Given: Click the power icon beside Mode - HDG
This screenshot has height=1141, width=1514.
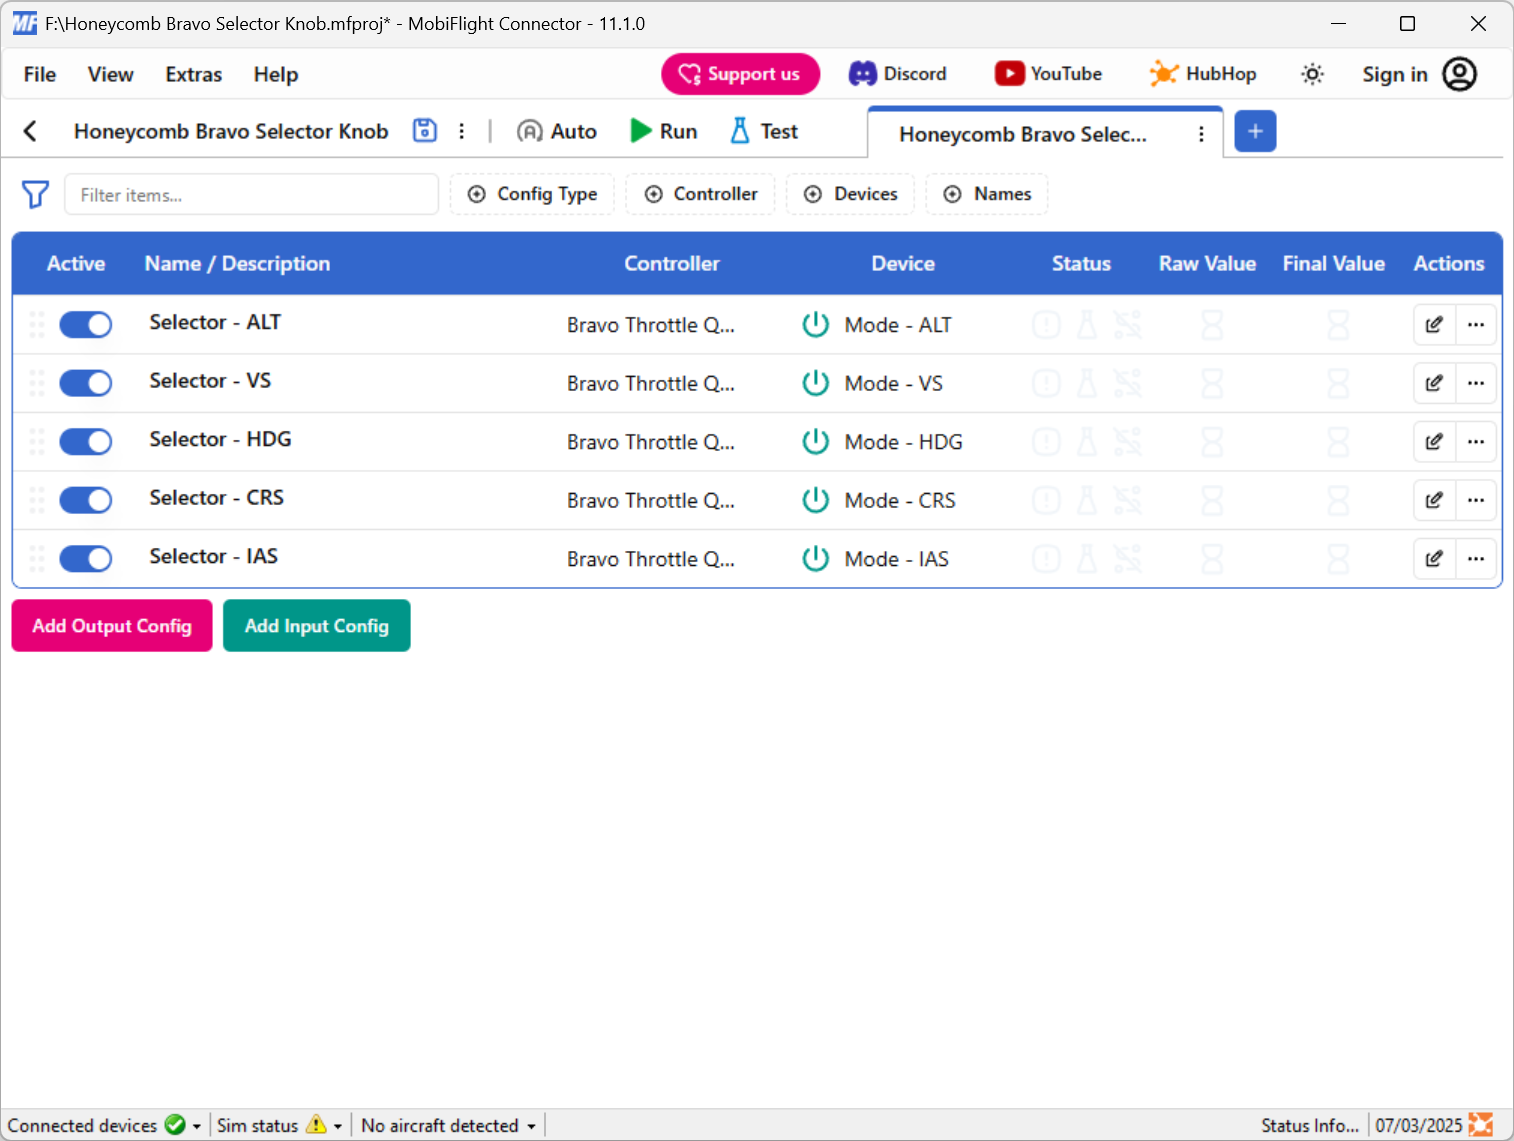Looking at the screenshot, I should pos(816,442).
